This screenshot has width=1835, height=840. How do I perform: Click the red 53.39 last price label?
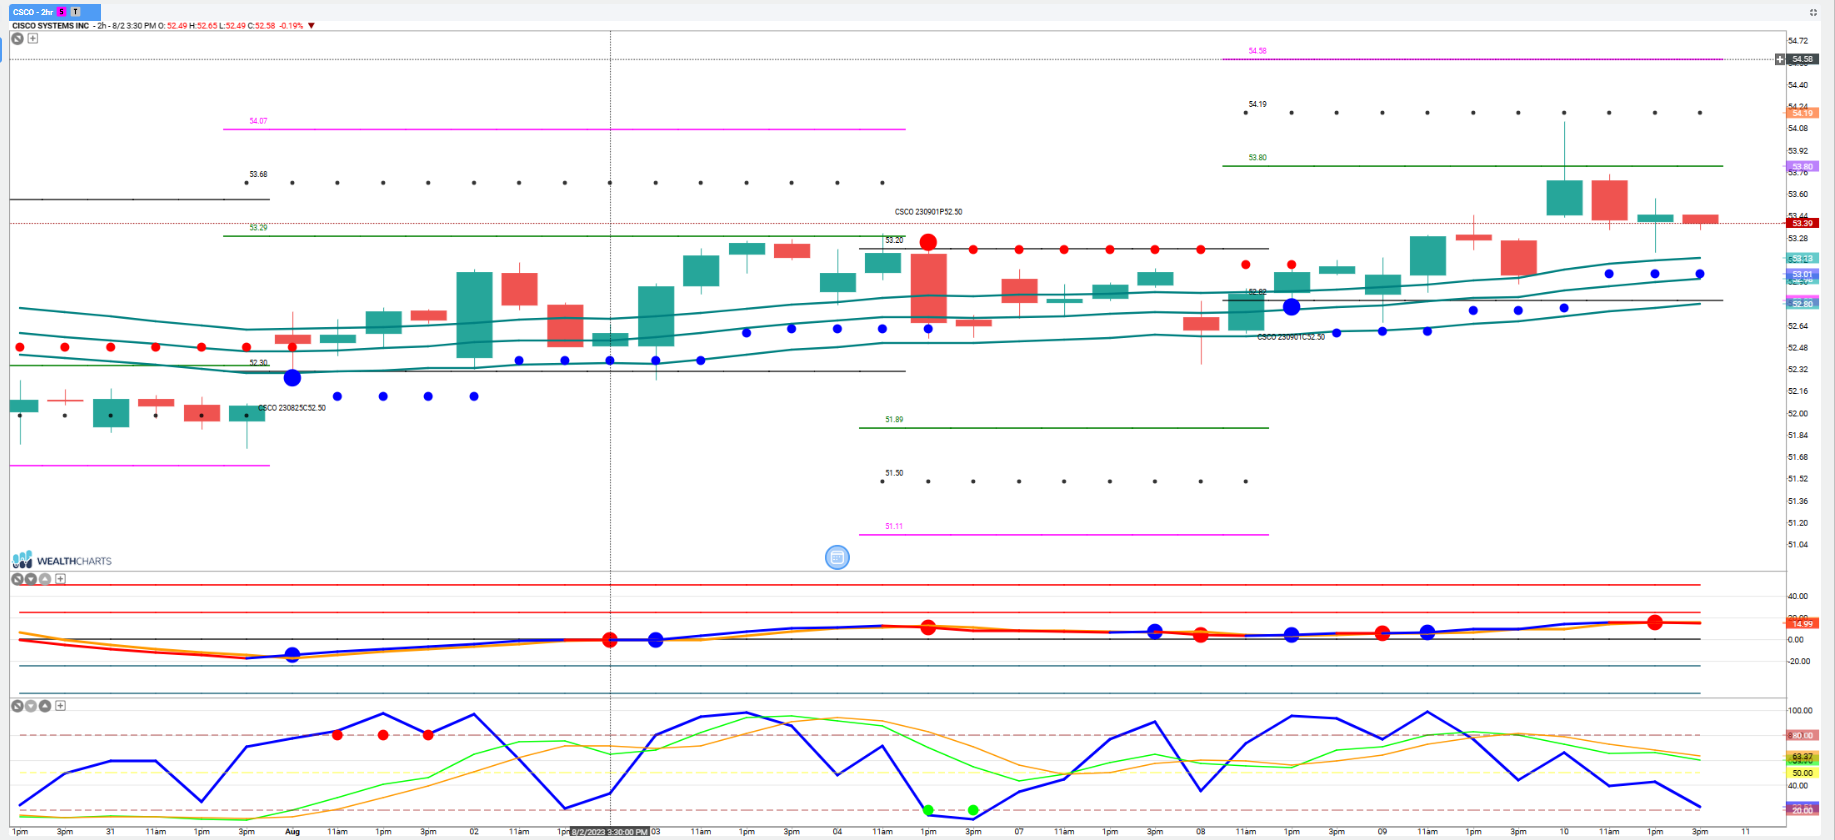tap(1801, 223)
